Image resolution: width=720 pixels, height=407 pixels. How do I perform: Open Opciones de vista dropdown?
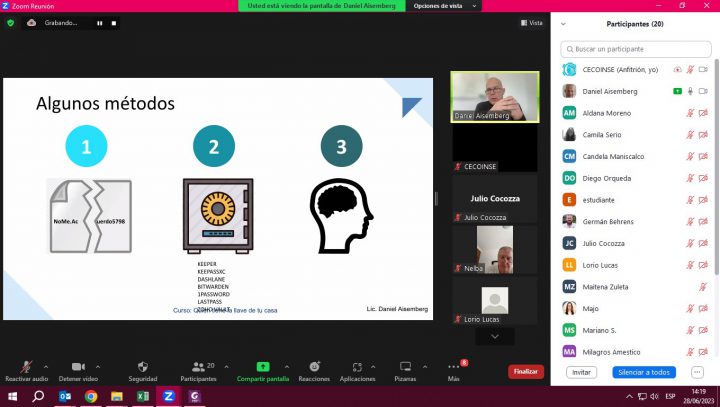click(x=444, y=6)
